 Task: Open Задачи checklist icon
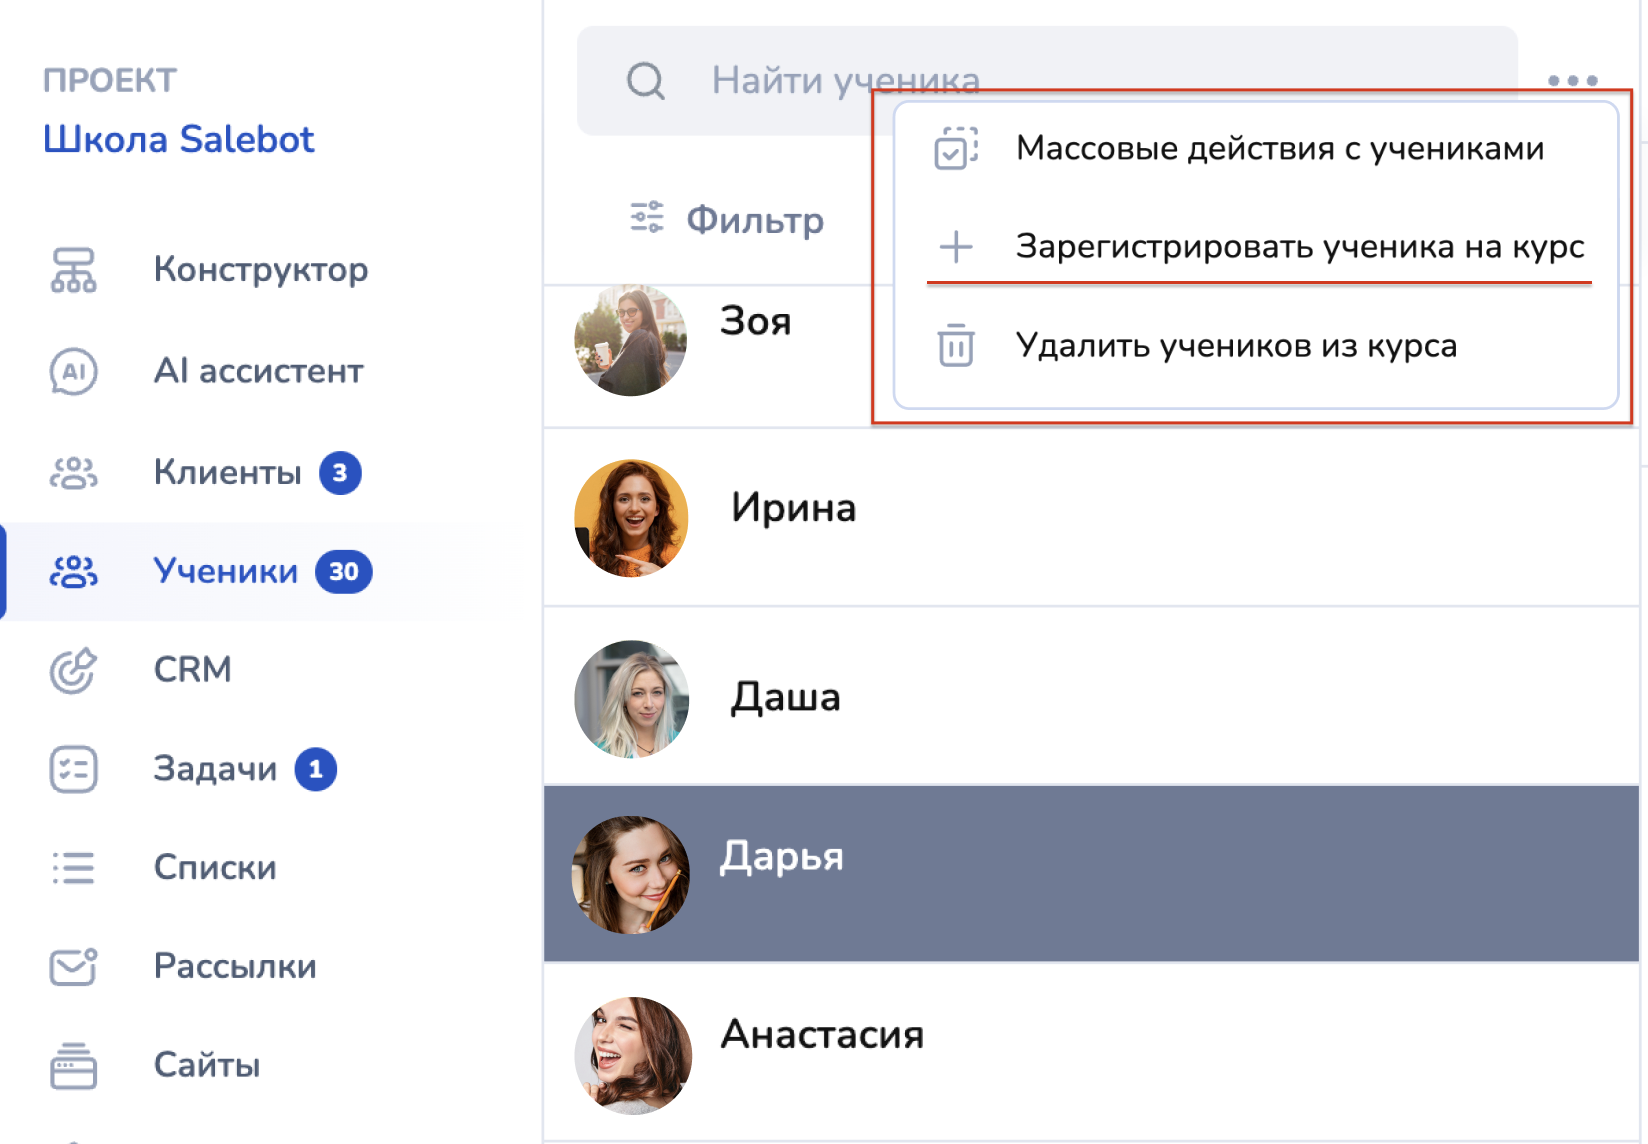point(73,769)
